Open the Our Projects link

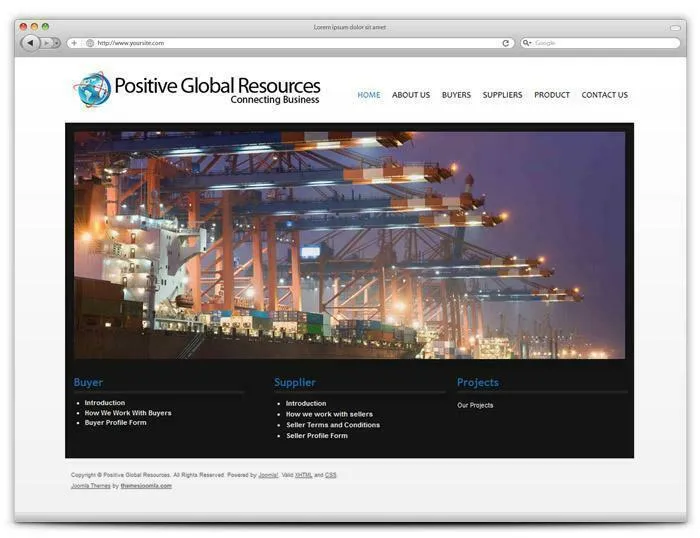475,405
